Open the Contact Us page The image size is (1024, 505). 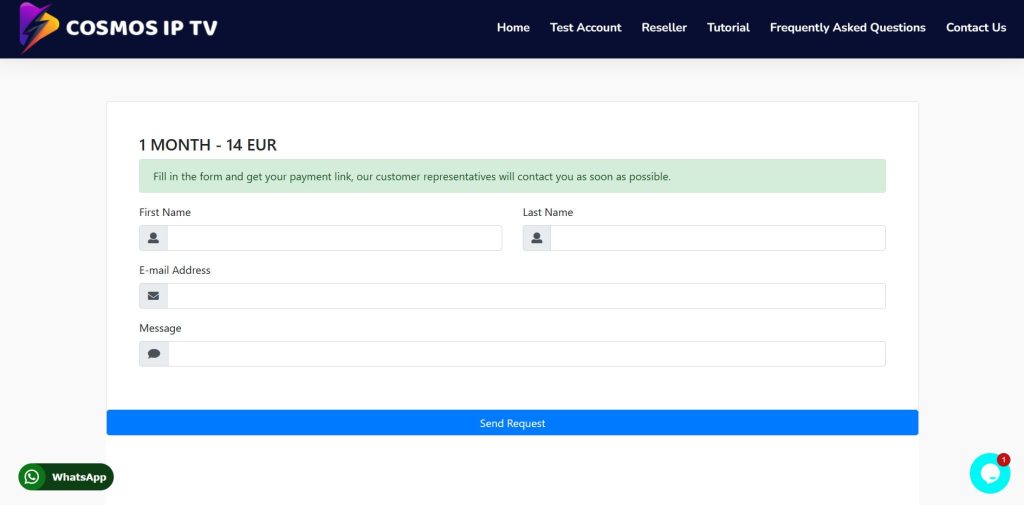[976, 27]
